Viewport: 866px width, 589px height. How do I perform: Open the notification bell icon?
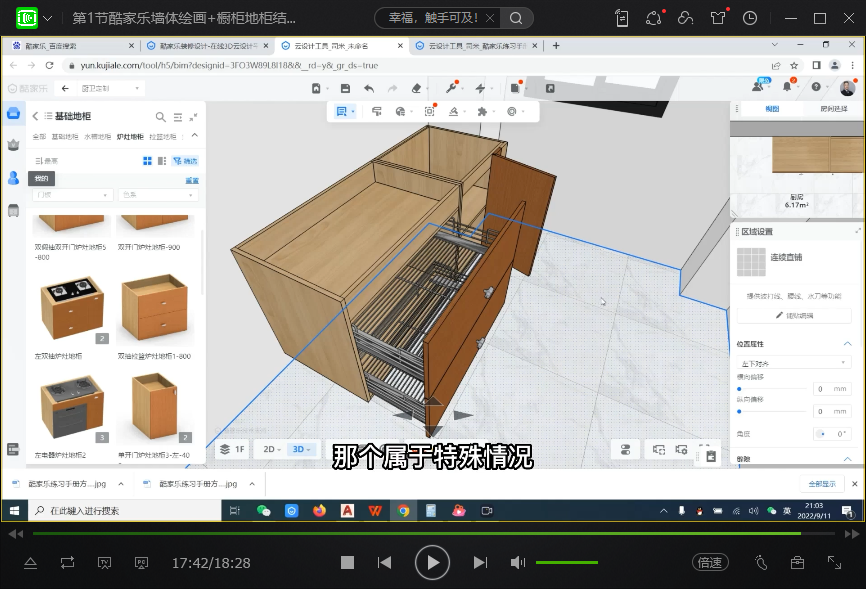(x=787, y=88)
